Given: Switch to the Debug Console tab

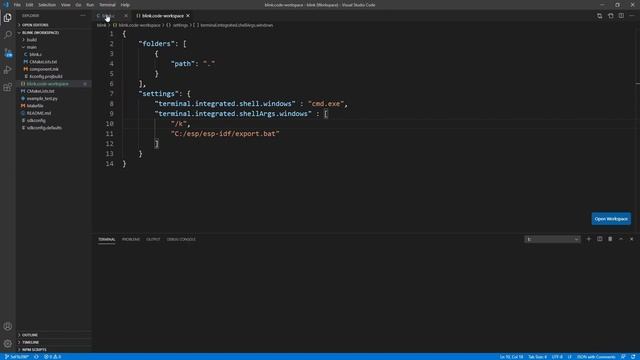Looking at the screenshot, I should (x=181, y=239).
